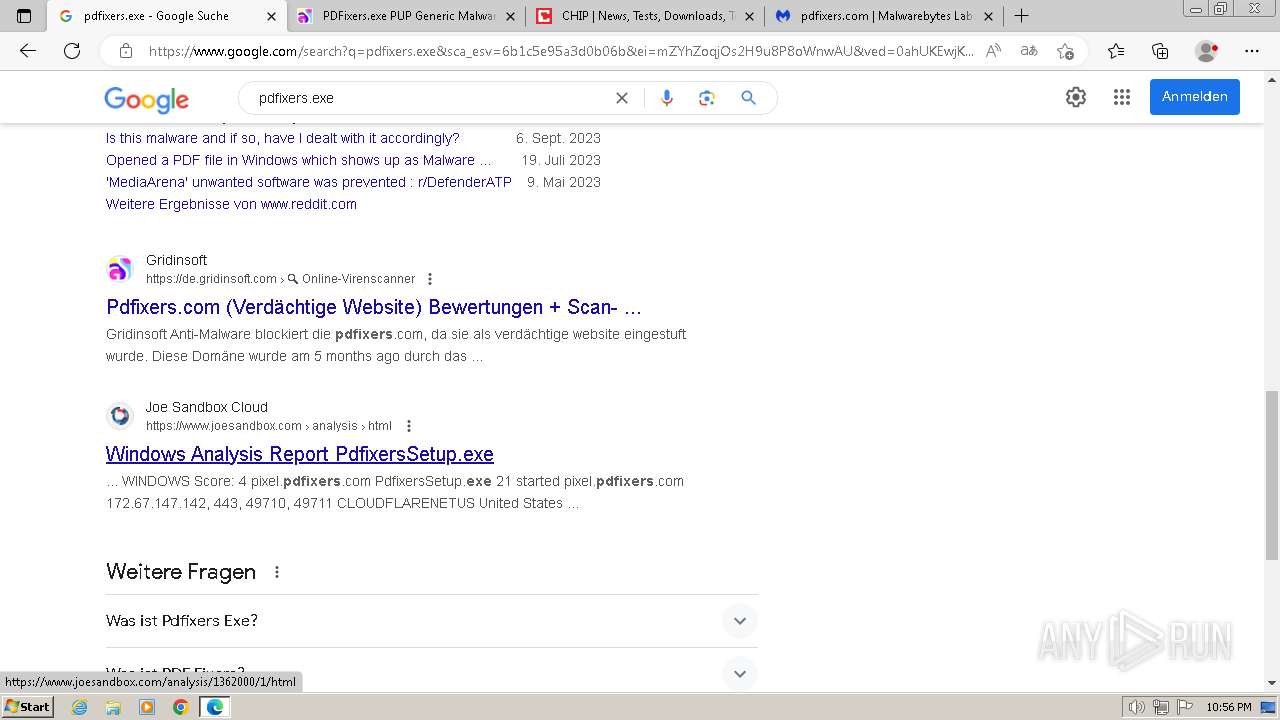Click the browser back arrow

click(28, 51)
